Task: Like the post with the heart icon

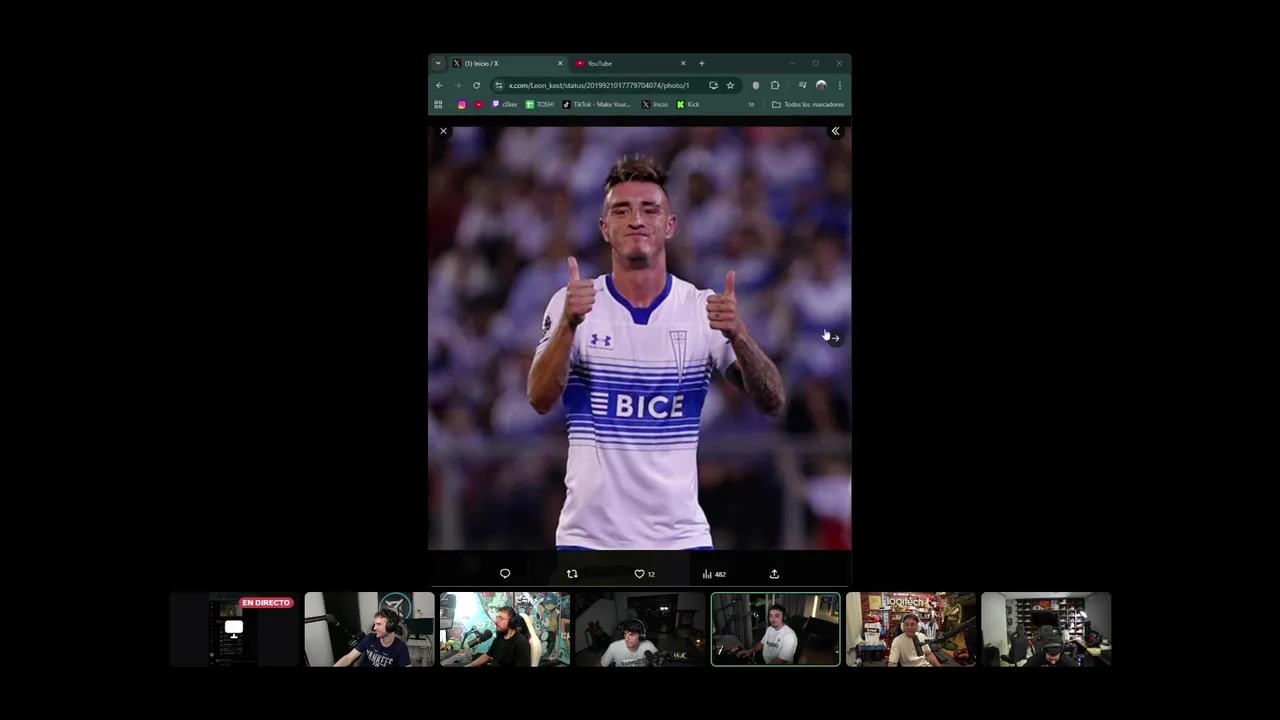Action: tap(640, 574)
